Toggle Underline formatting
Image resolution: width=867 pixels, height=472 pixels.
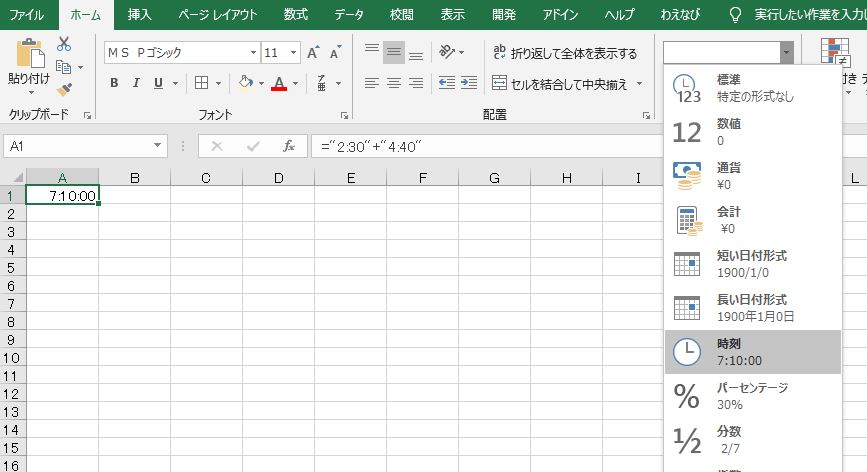point(158,83)
